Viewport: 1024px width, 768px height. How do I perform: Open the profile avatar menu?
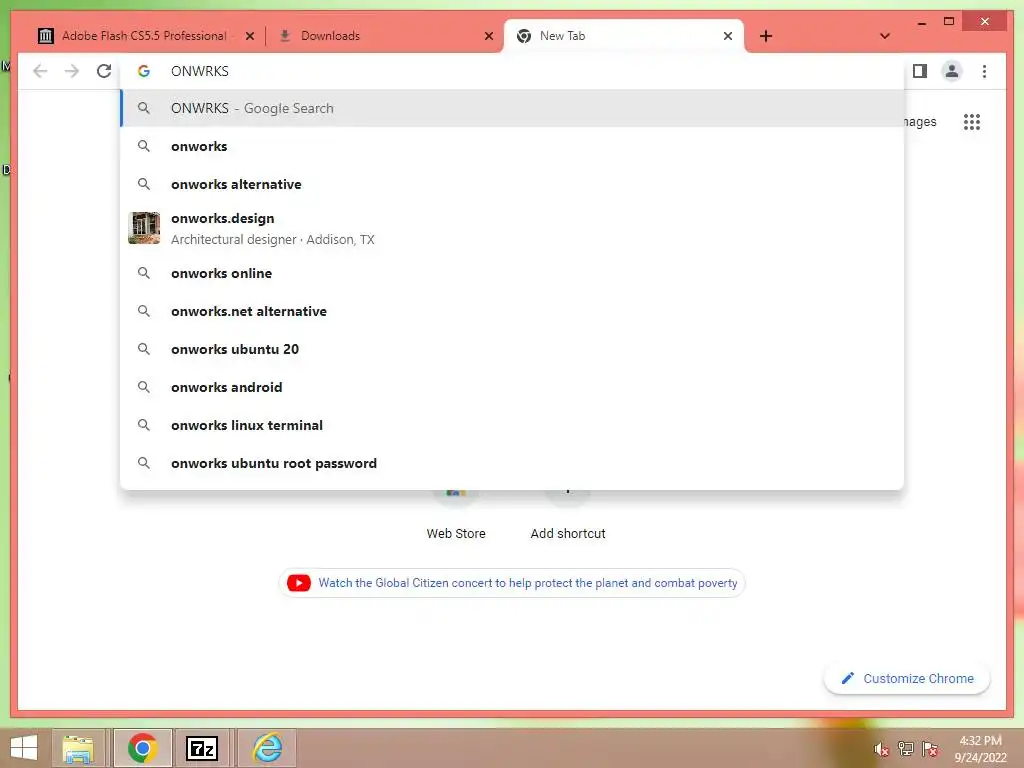coord(952,71)
